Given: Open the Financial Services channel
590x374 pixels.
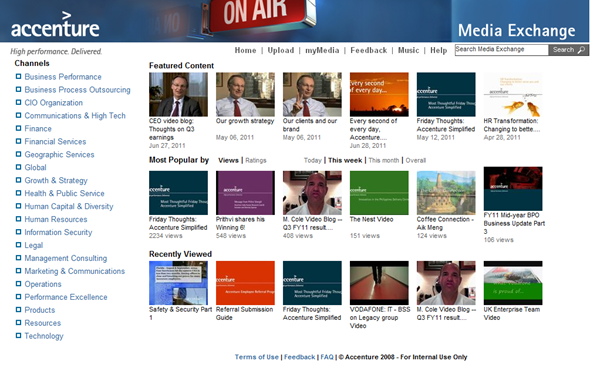Looking at the screenshot, I should click(x=55, y=141).
